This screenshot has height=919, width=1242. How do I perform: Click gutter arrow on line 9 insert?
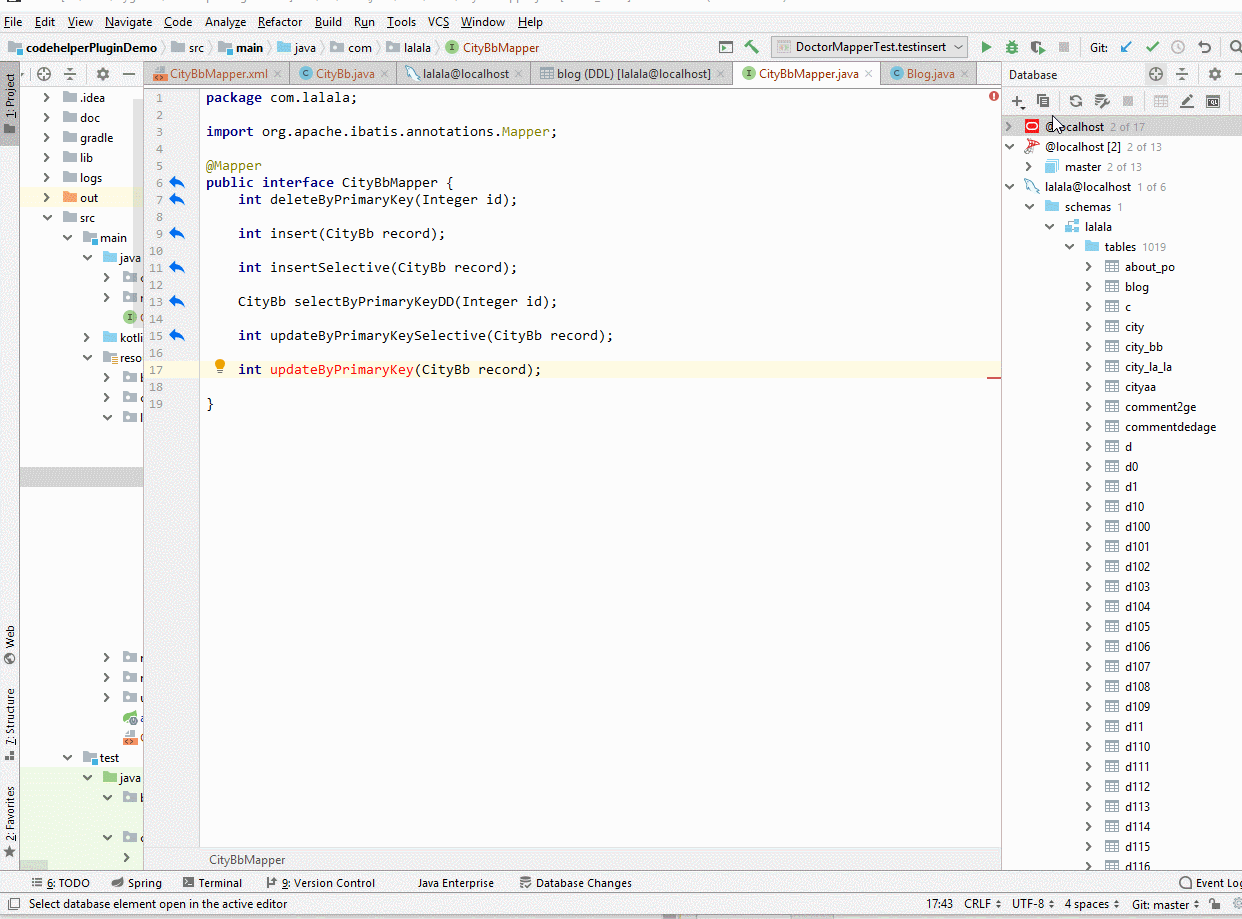tap(177, 233)
